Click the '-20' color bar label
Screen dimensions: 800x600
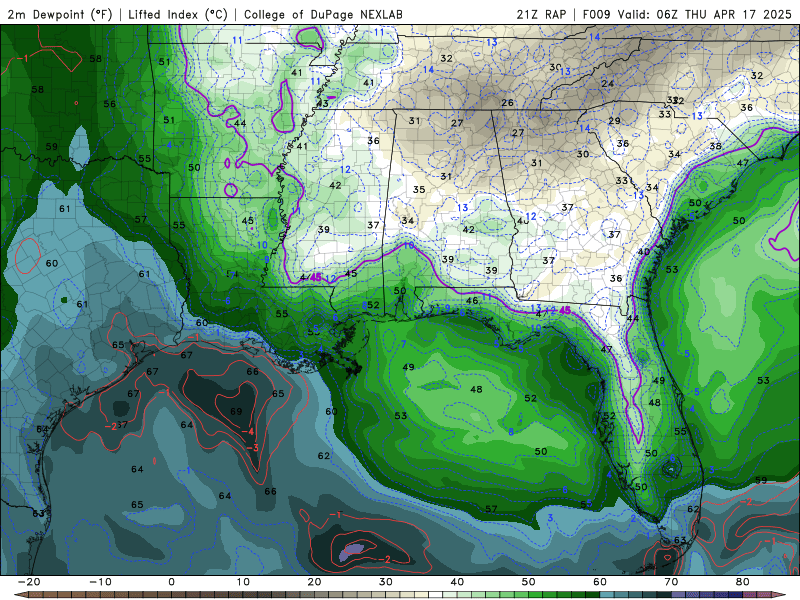(x=29, y=582)
